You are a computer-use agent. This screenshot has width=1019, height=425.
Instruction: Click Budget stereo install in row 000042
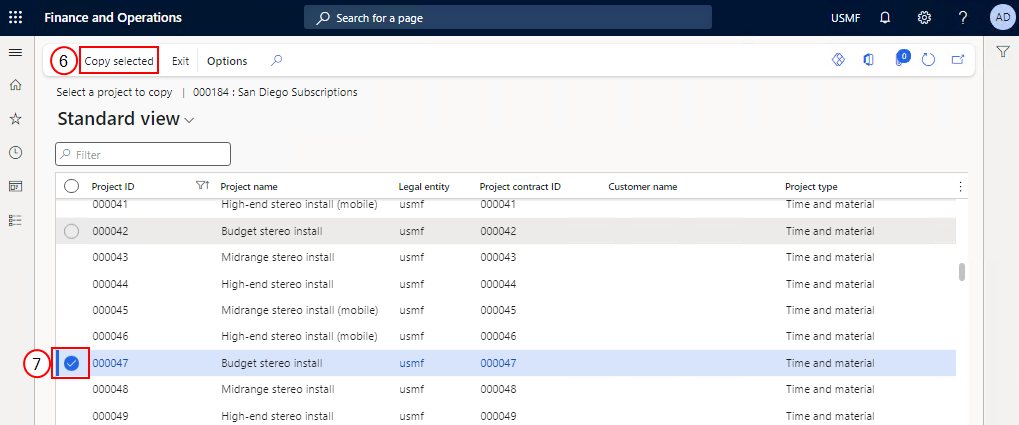272,231
